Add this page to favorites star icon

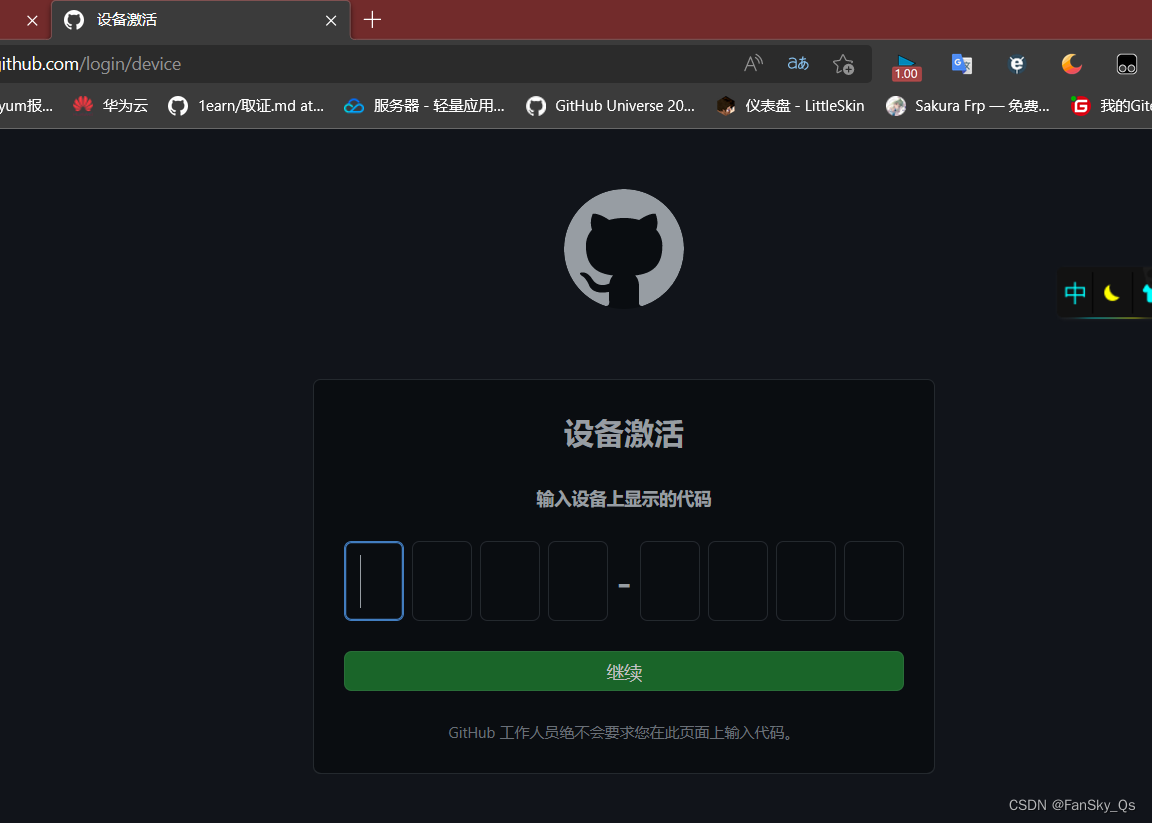tap(843, 65)
